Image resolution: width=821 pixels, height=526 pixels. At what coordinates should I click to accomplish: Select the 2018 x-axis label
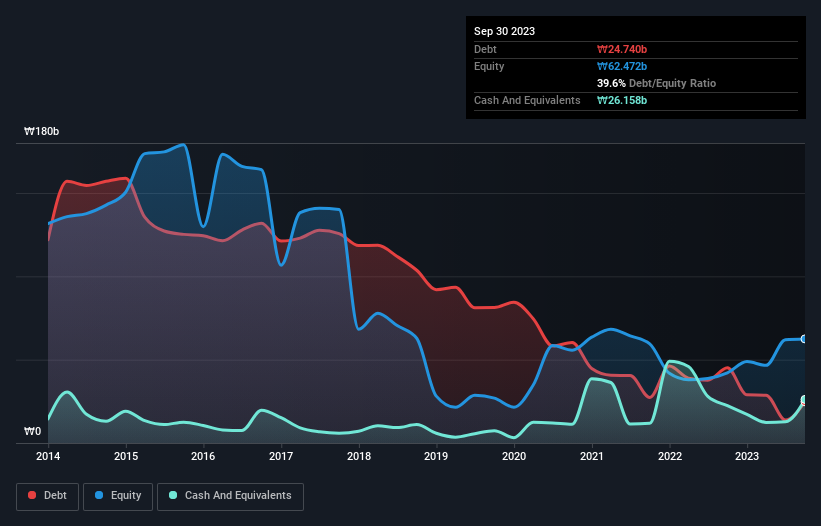click(359, 456)
